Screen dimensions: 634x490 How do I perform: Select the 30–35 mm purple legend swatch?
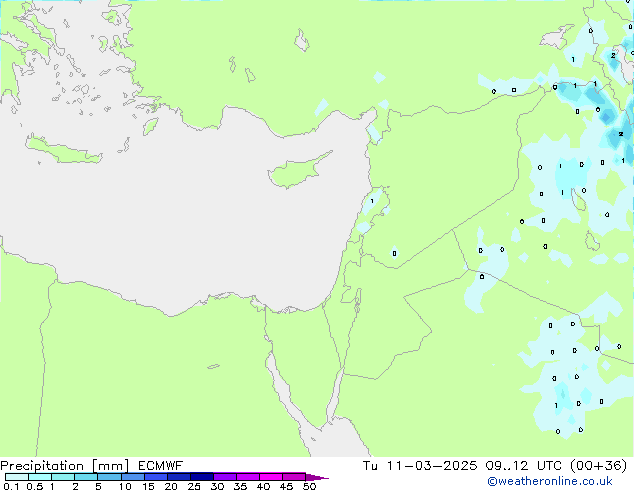[225, 477]
